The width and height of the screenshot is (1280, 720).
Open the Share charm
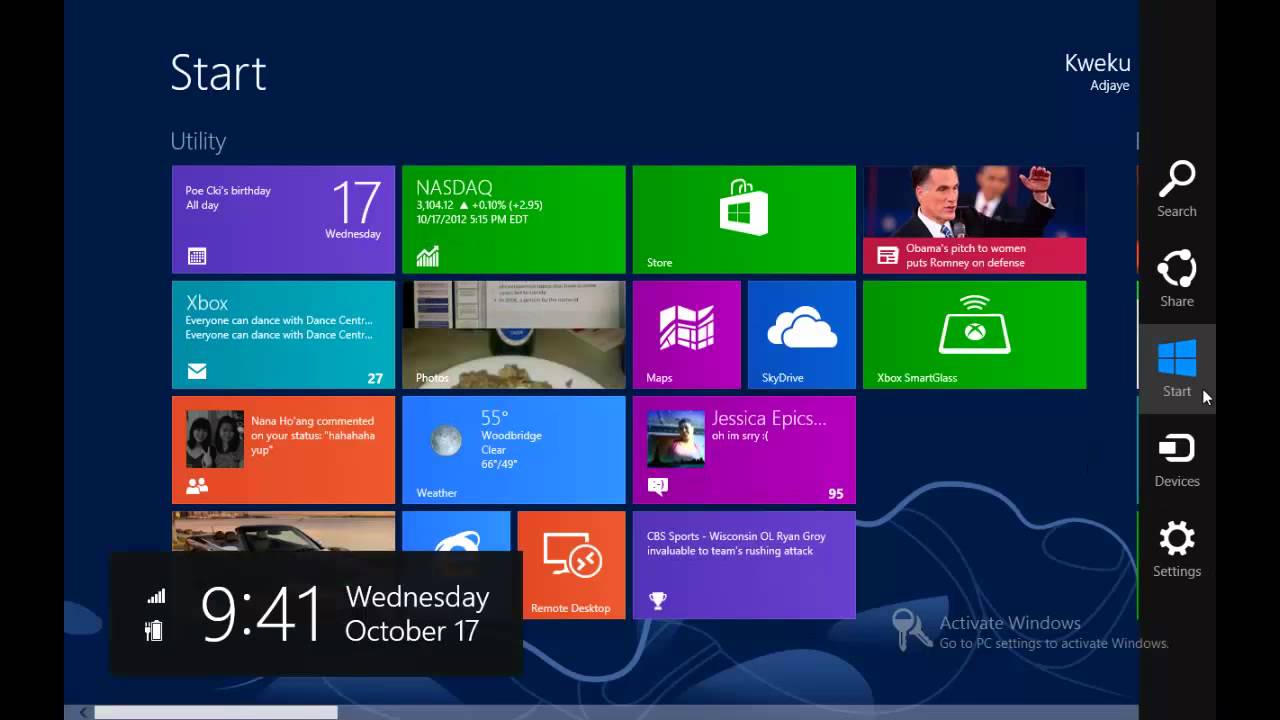(1177, 279)
